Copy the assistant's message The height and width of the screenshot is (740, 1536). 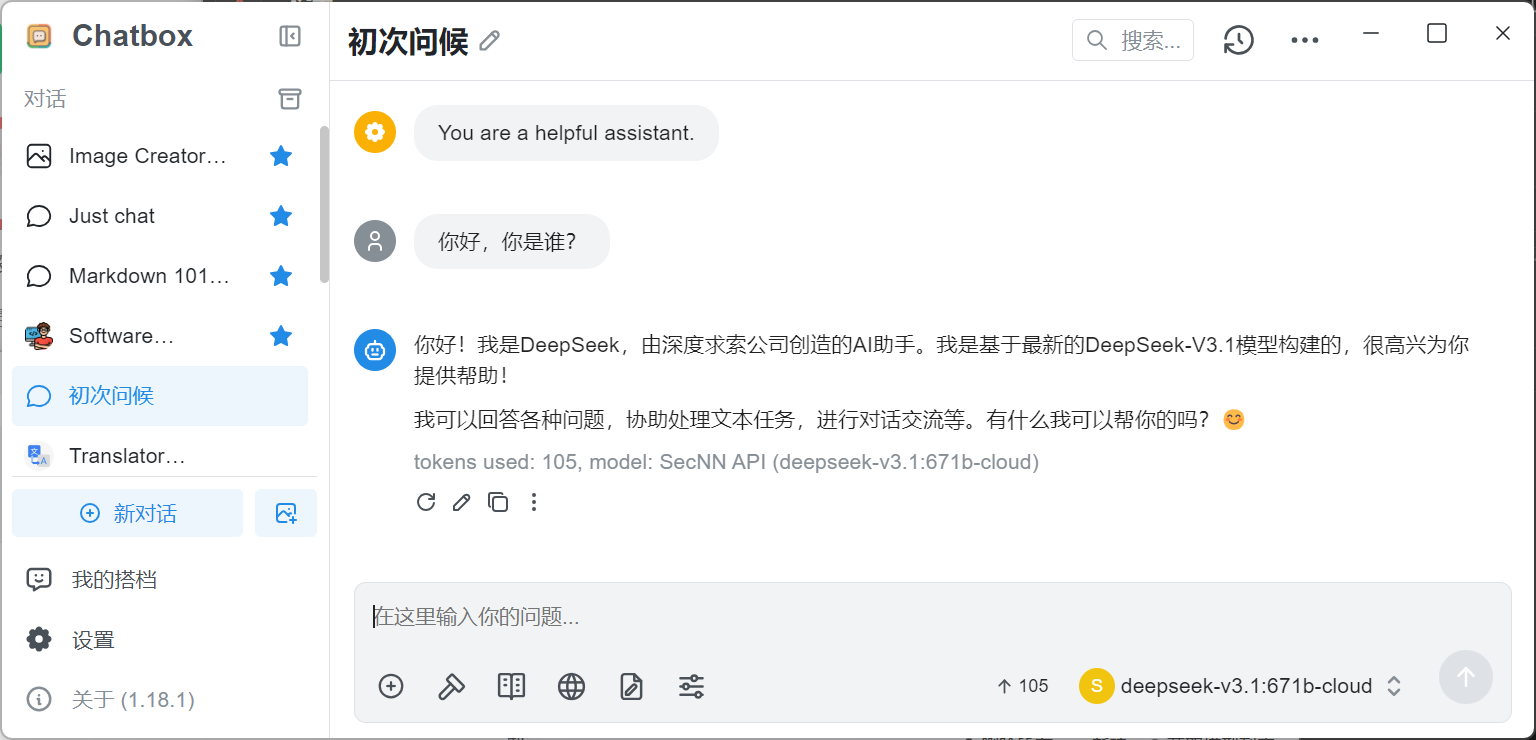(x=498, y=502)
